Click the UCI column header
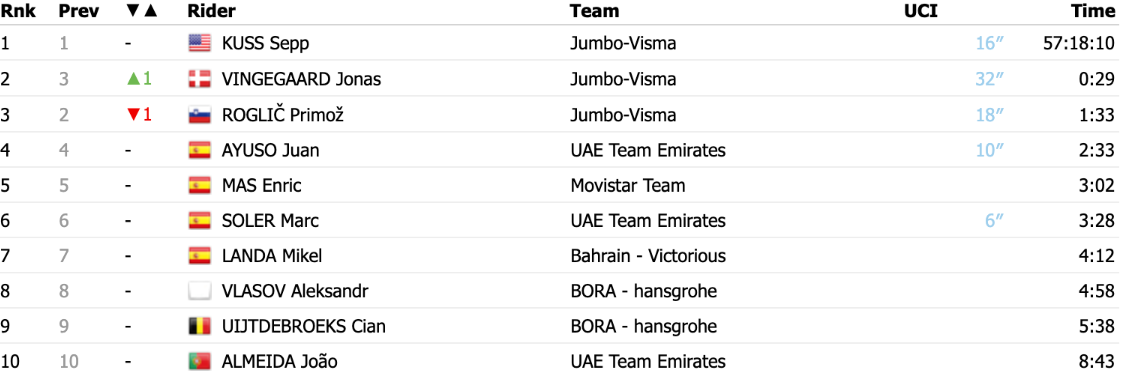Image resolution: width=1124 pixels, height=374 pixels. coord(920,11)
